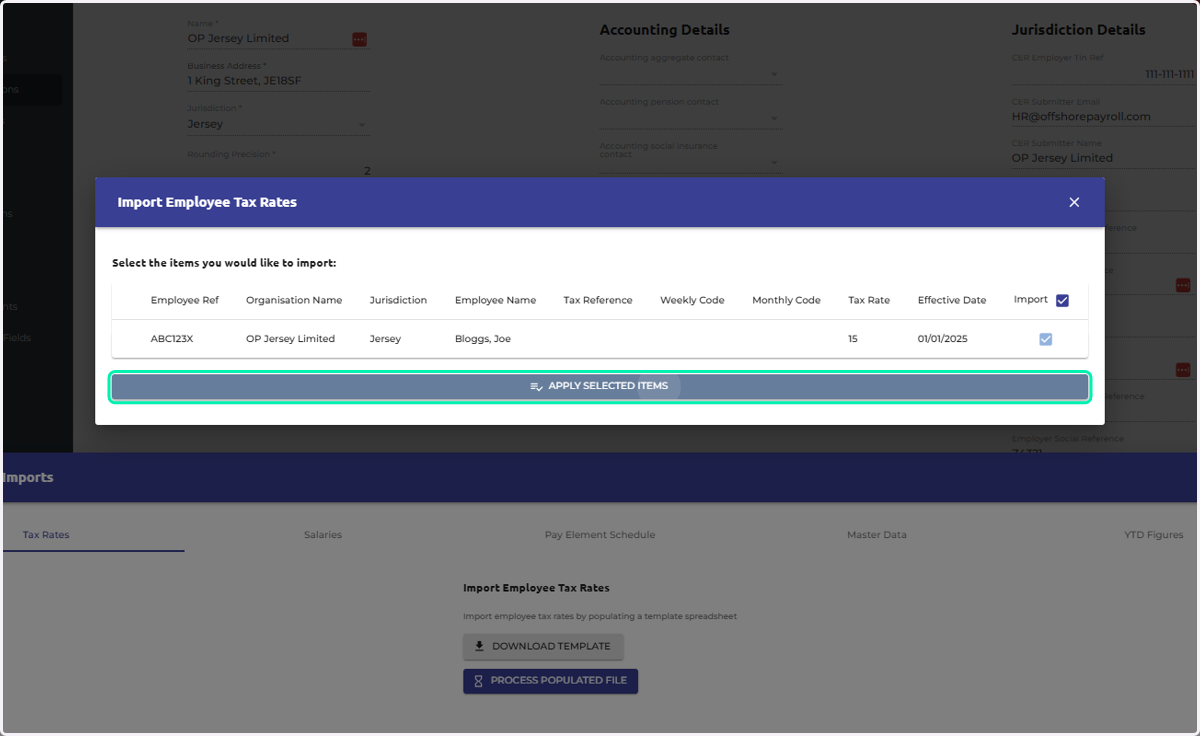Click the red icon beside the Name field
The image size is (1200, 736).
[359, 39]
